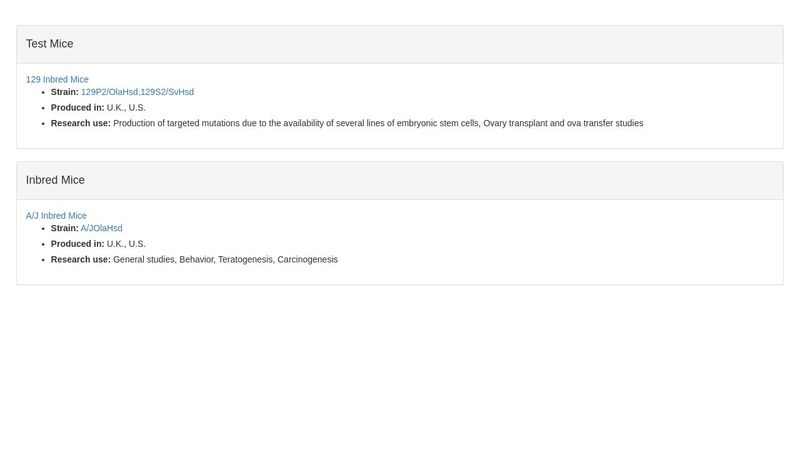This screenshot has height=450, width=800.
Task: Click the U.K., U.S. text in Inbred Mice panel
Action: coord(126,244)
